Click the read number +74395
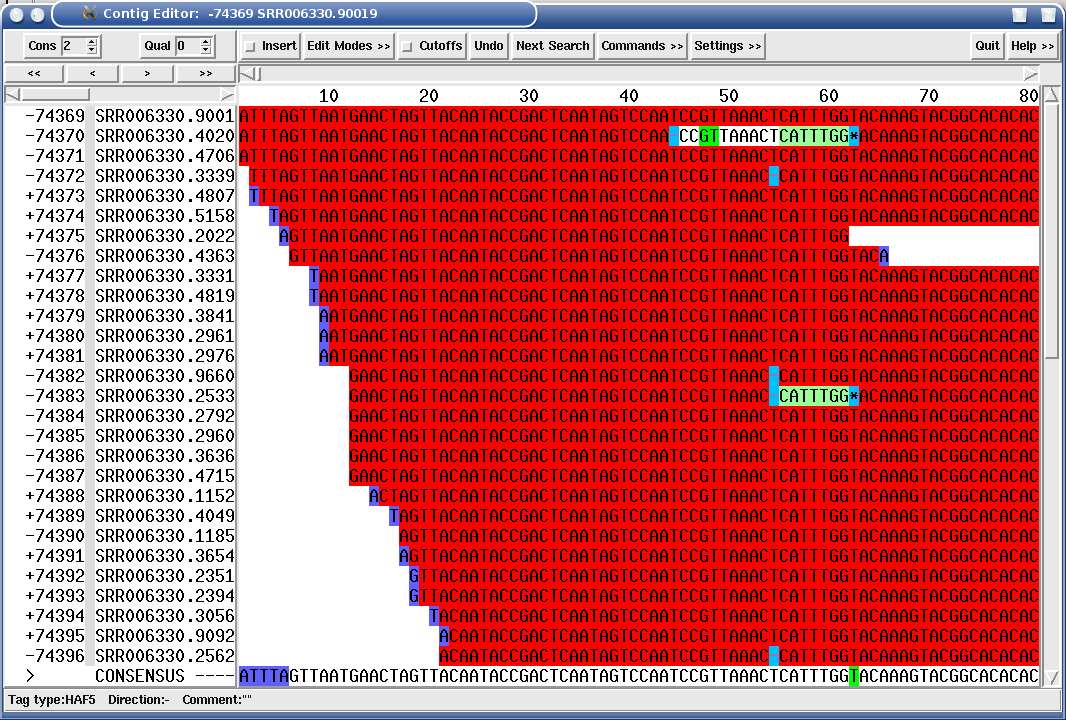This screenshot has width=1066, height=720. click(x=54, y=636)
